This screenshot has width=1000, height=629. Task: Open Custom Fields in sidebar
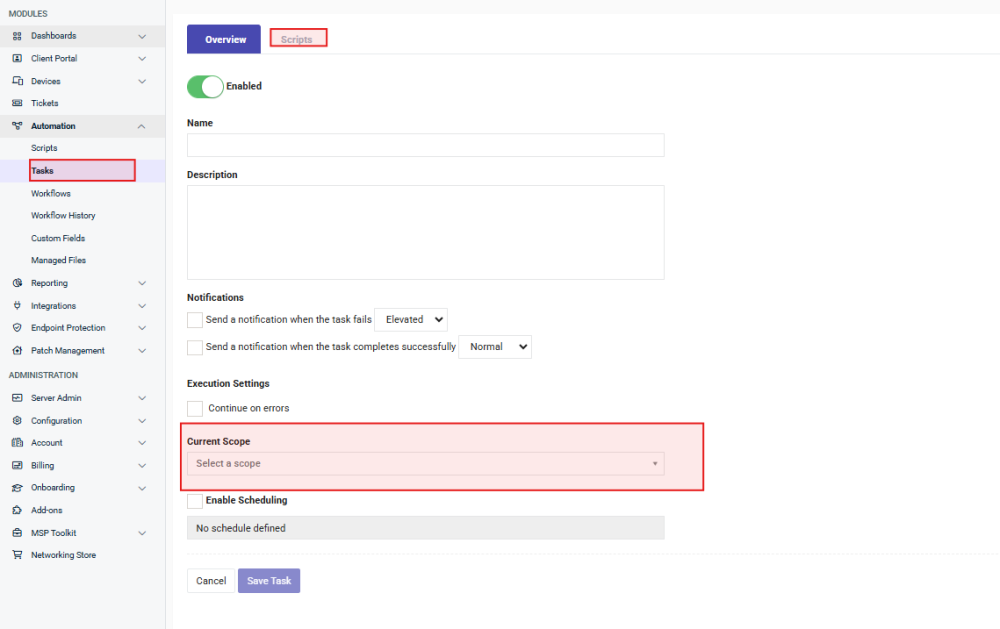(x=58, y=238)
